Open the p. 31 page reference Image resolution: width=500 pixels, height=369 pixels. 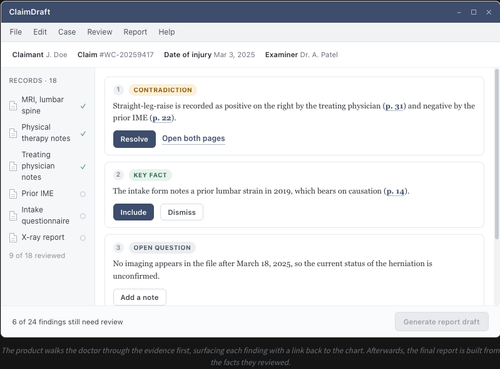click(394, 106)
